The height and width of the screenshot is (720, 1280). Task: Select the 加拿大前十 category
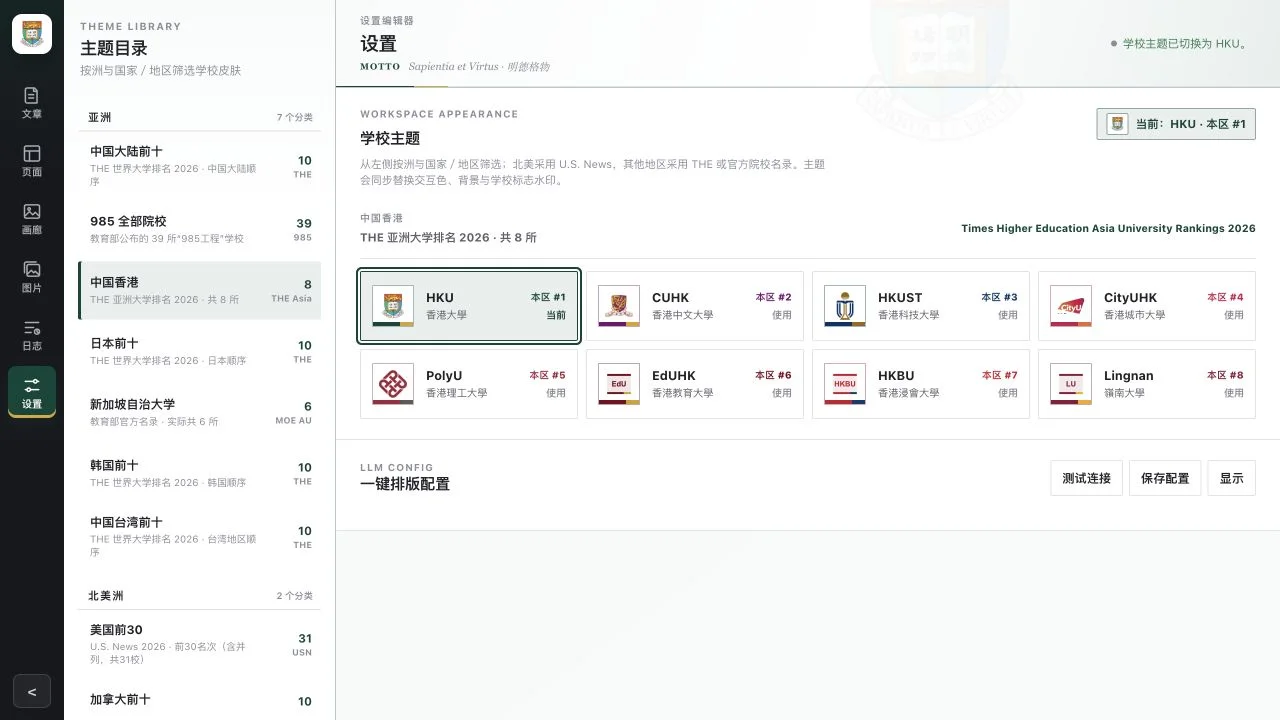200,701
